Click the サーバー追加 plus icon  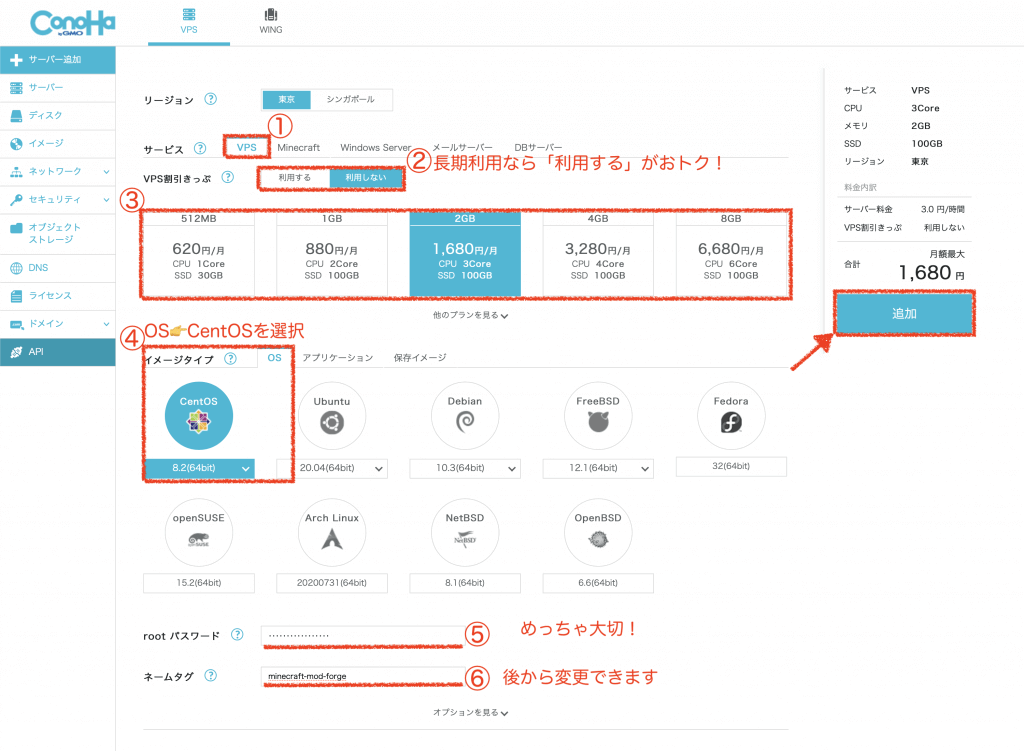pos(16,60)
